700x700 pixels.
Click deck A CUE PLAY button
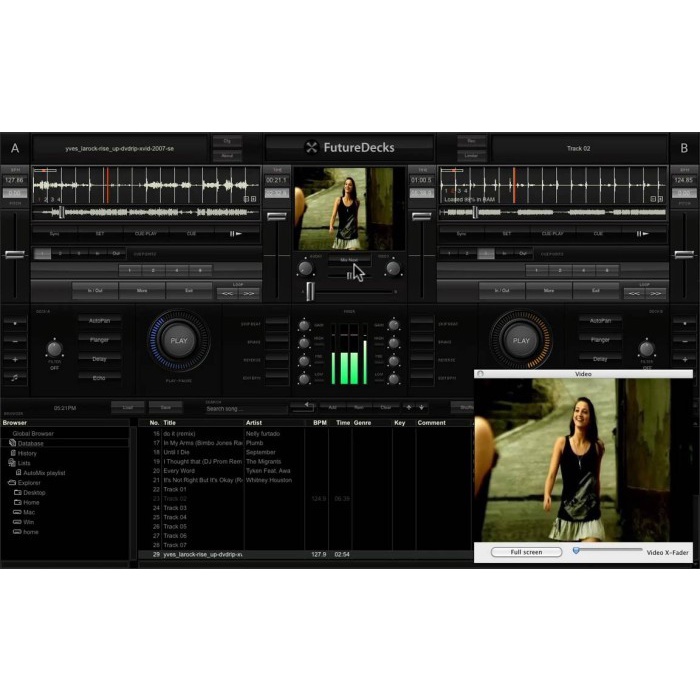click(146, 233)
